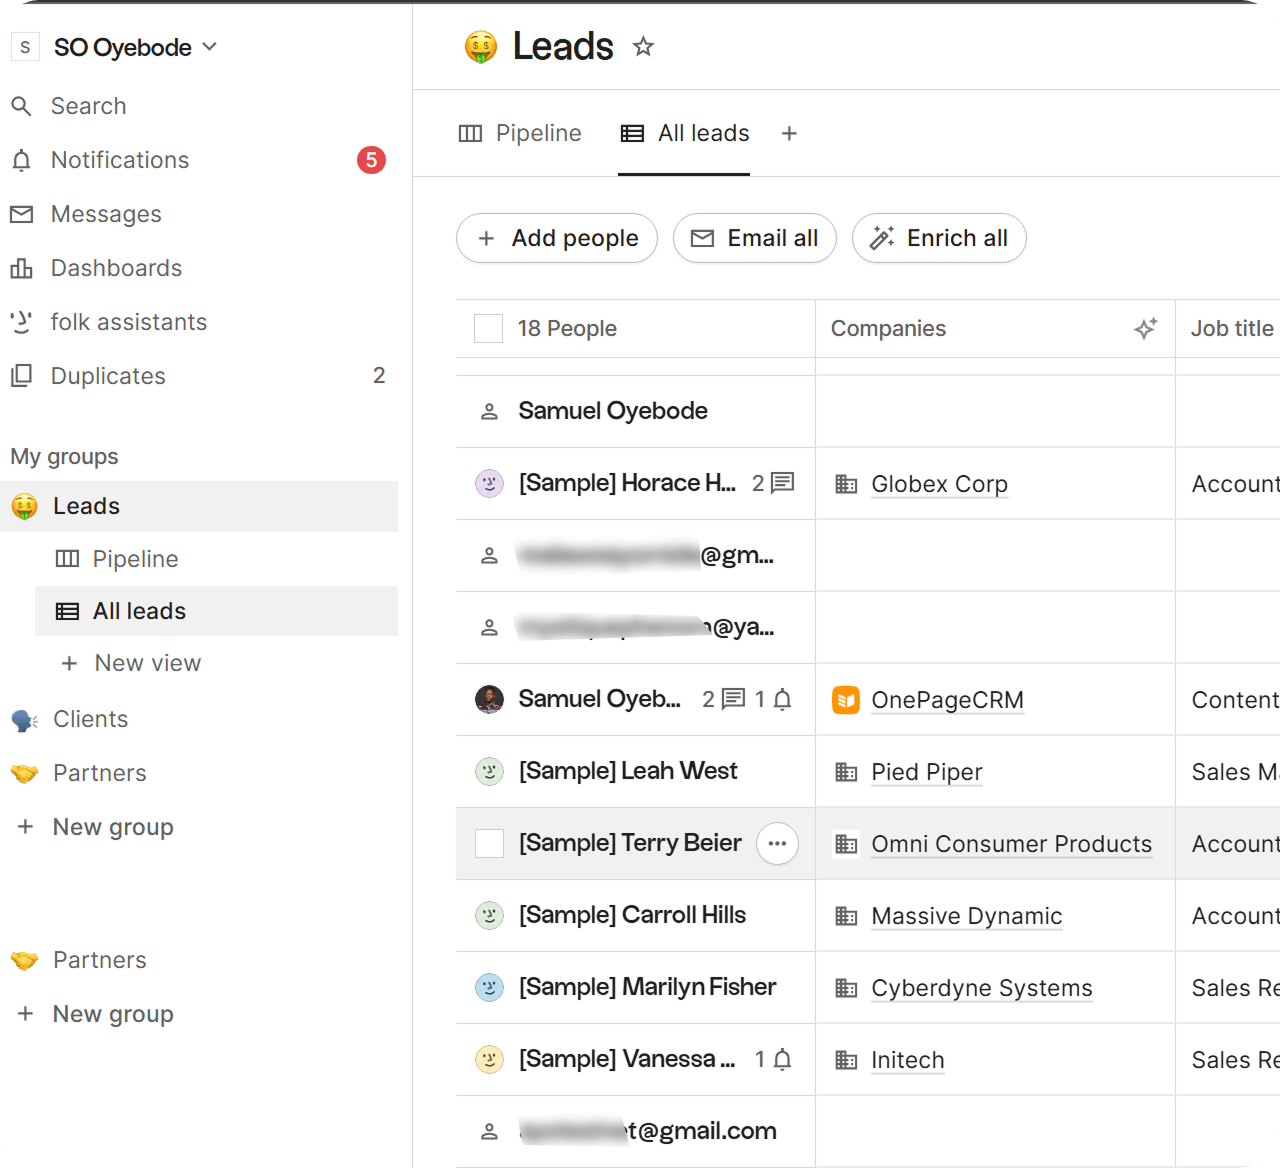Open the lower Partners group entry
Viewport: 1280px width, 1168px height.
pos(99,960)
